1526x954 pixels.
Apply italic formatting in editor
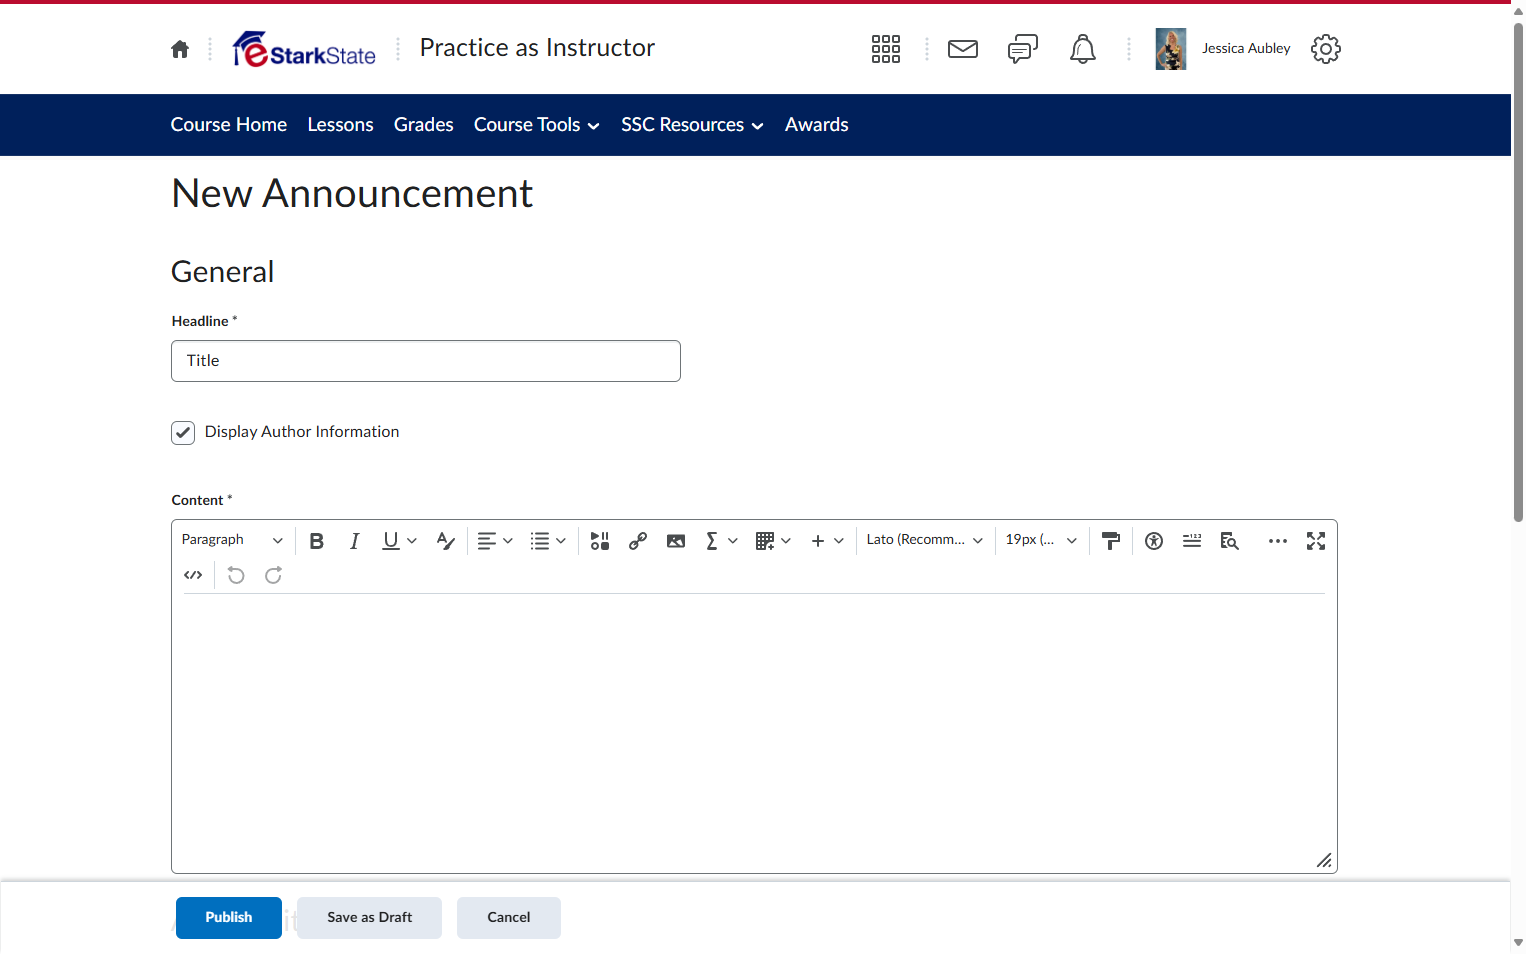(354, 541)
